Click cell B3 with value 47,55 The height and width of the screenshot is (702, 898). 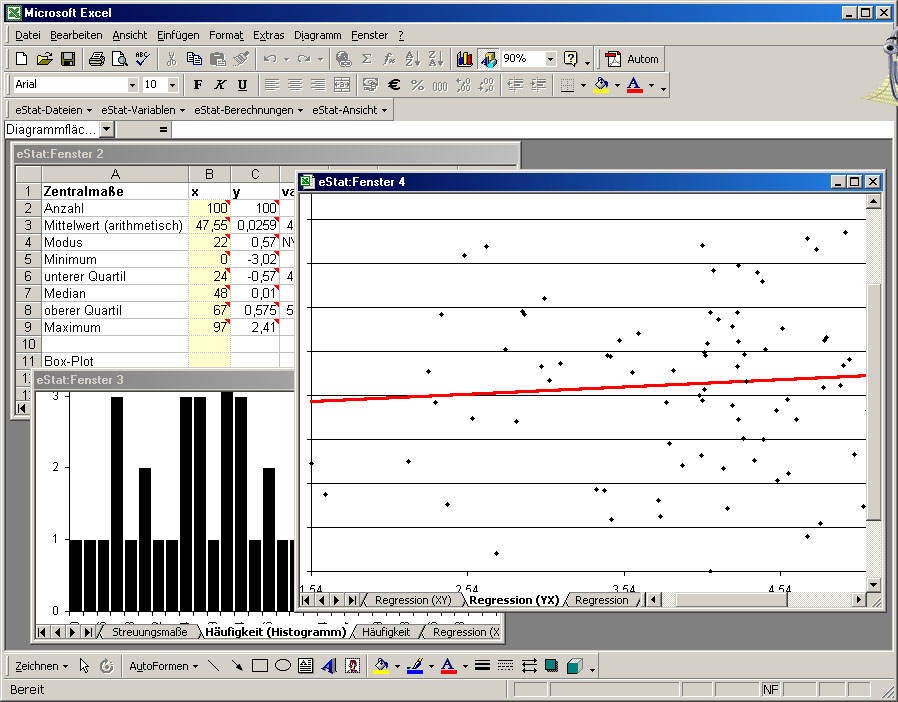[x=209, y=225]
